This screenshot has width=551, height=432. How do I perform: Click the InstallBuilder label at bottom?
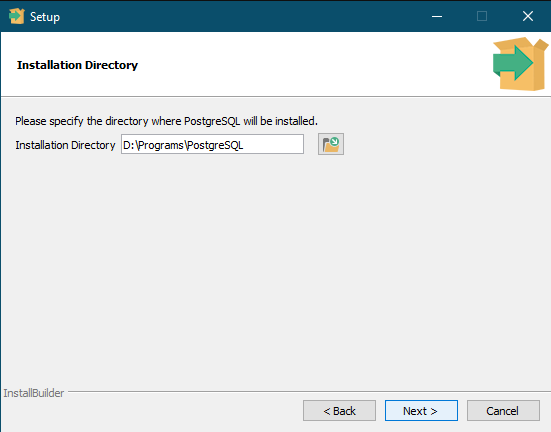[34, 393]
